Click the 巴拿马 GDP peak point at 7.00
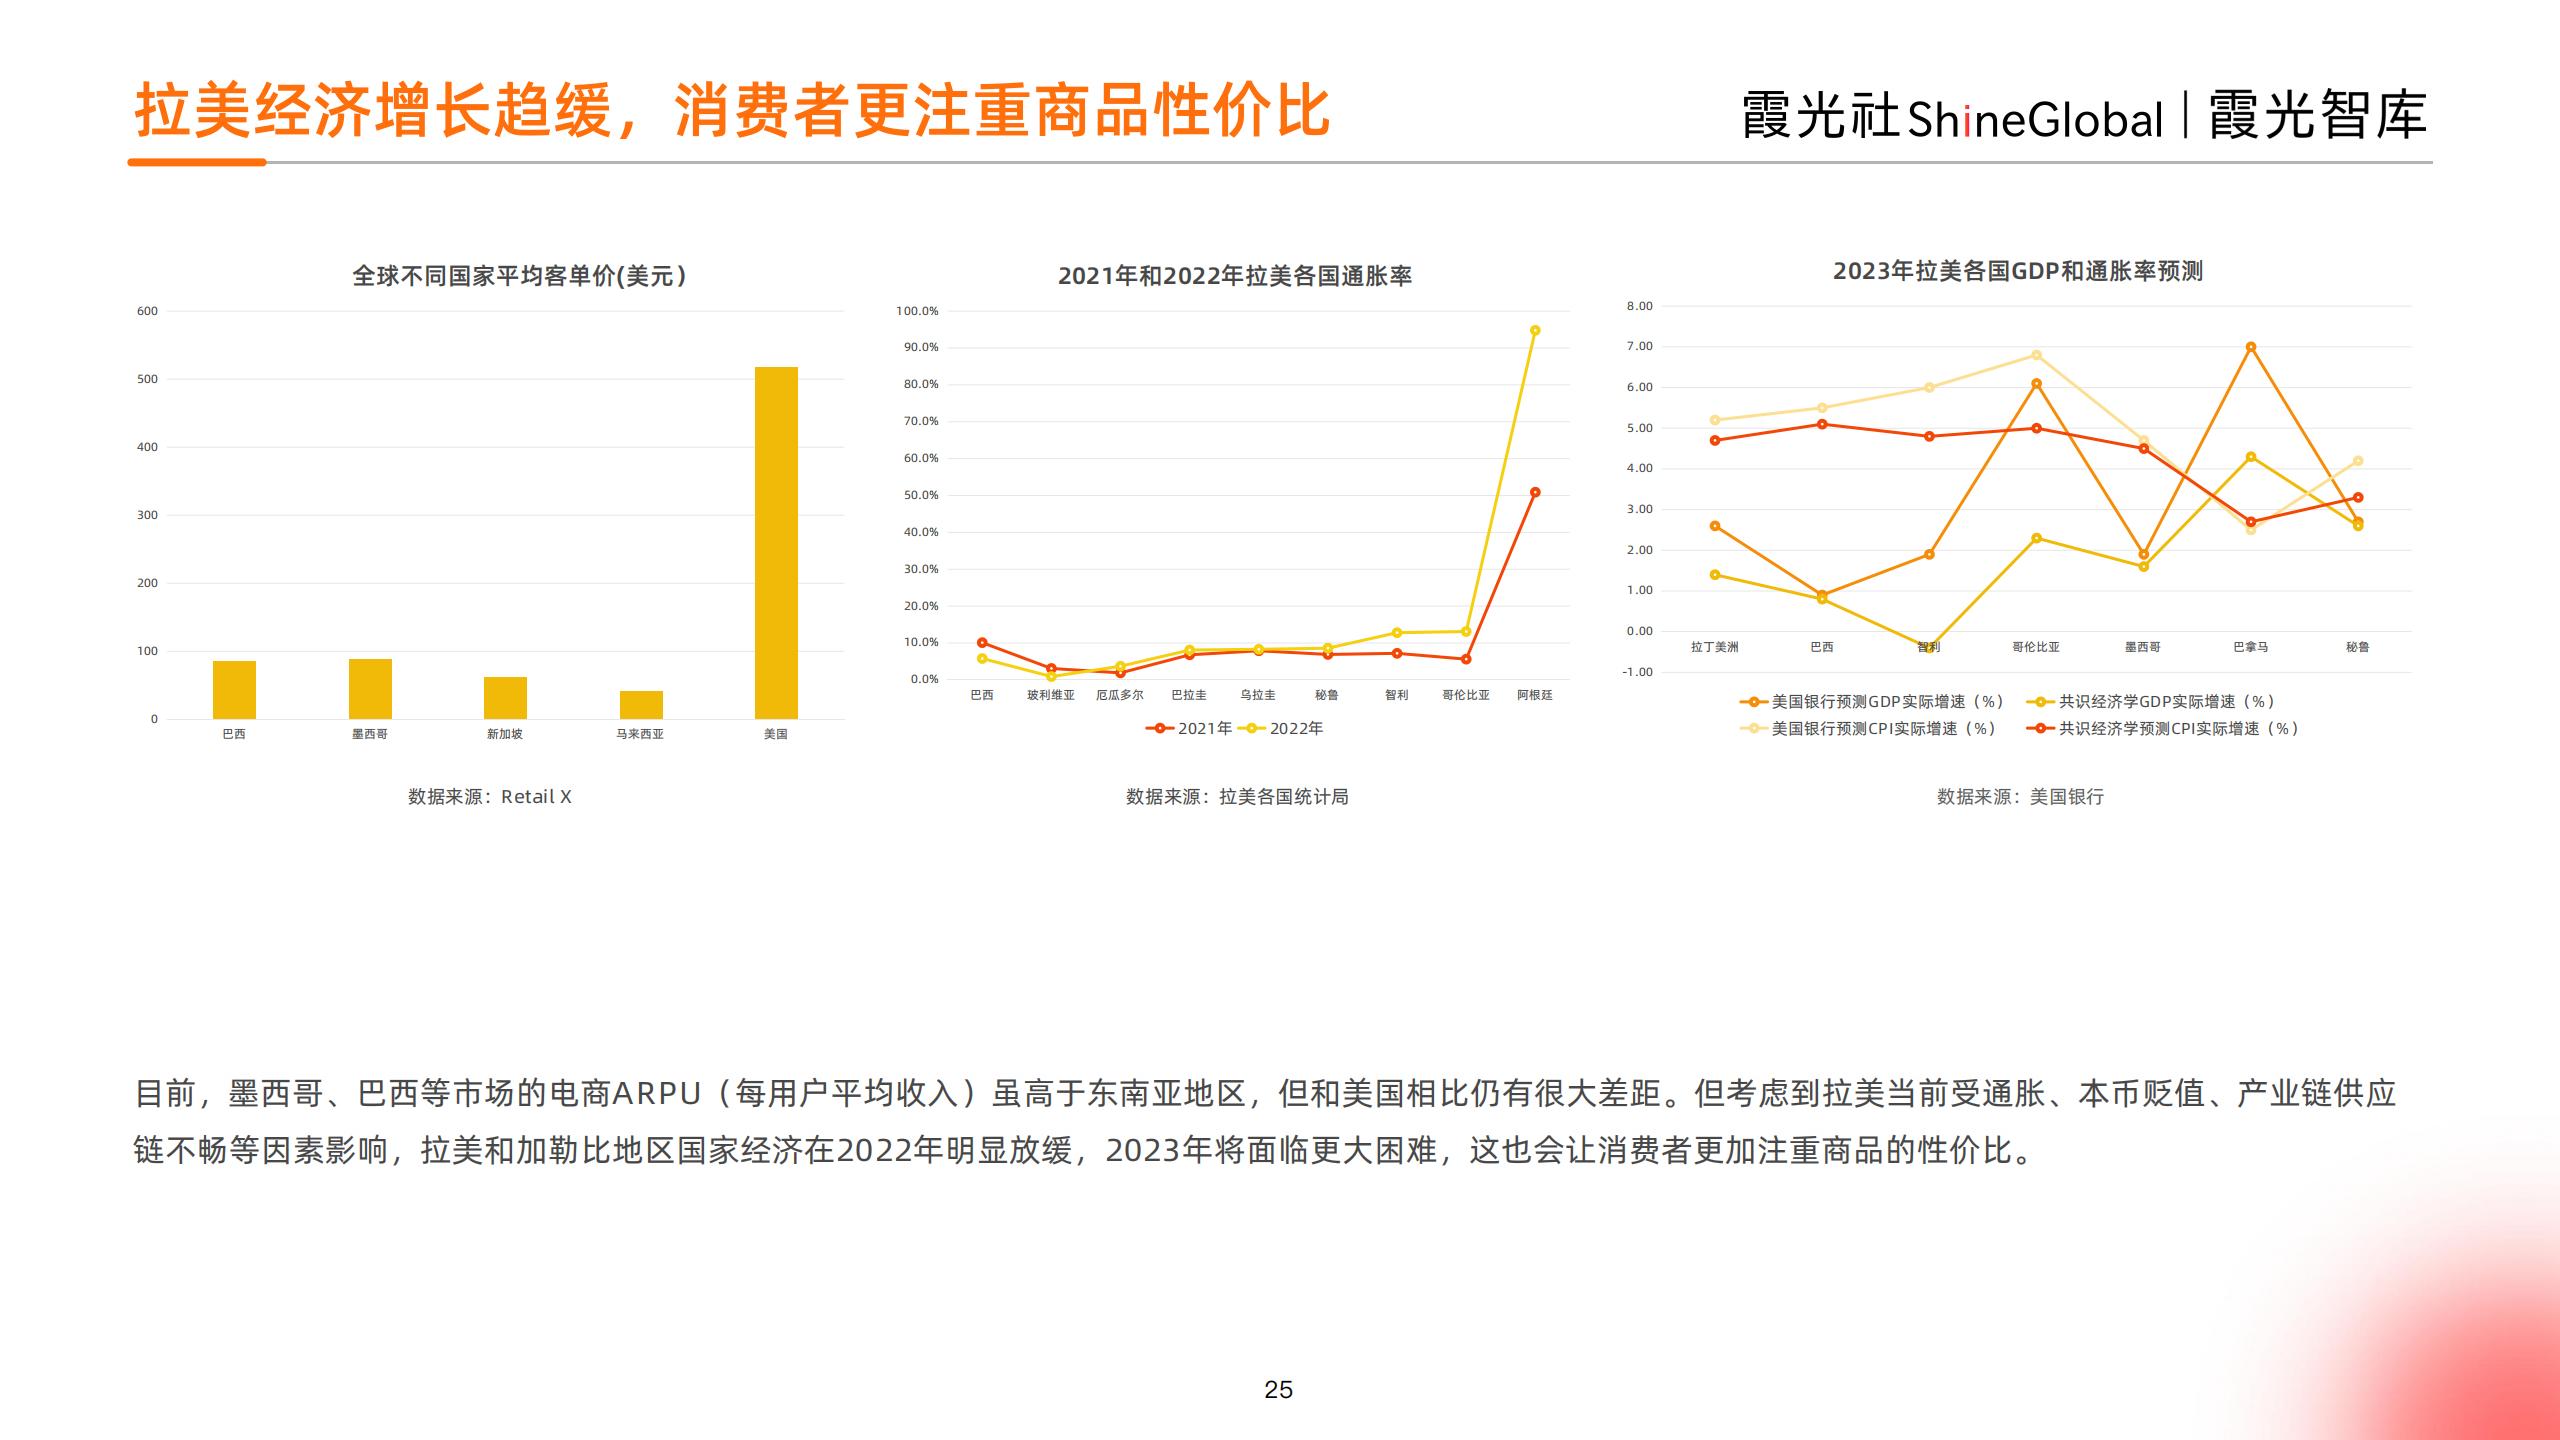2560x1440 pixels. (2251, 347)
